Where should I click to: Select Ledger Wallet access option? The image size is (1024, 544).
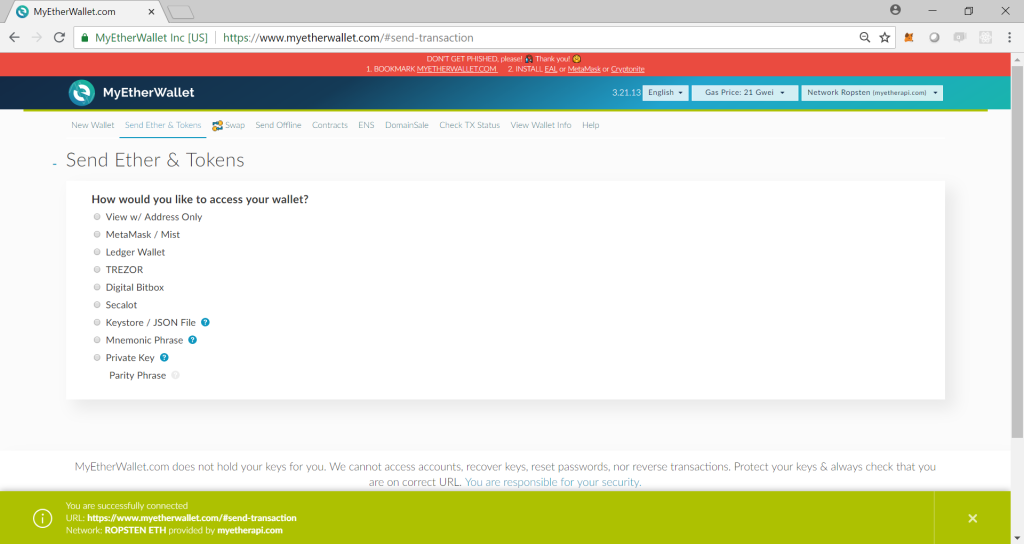pyautogui.click(x=97, y=252)
